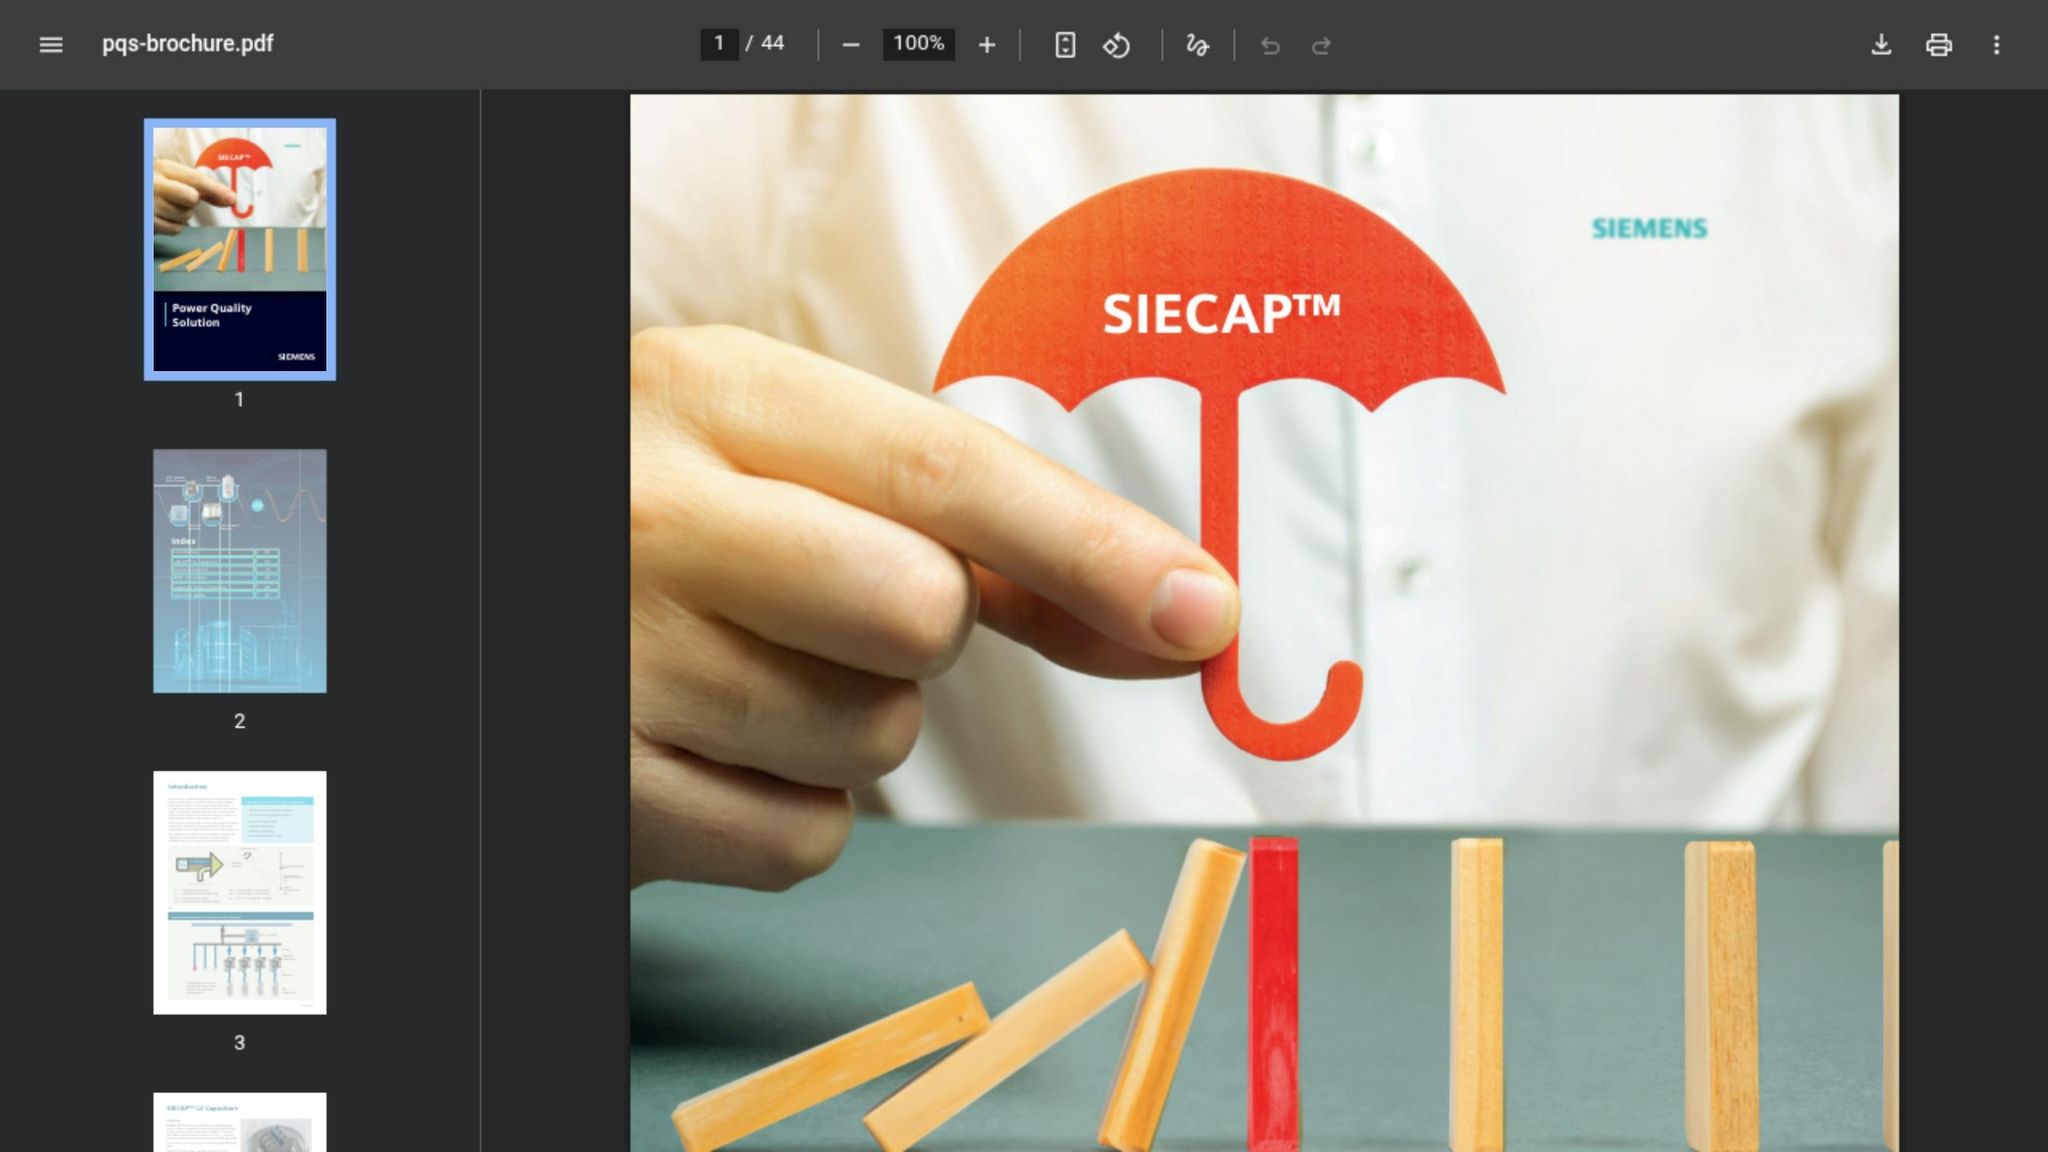Click the SIECAP™ text on the umbrella
Viewport: 2048px width, 1152px height.
coord(1221,314)
